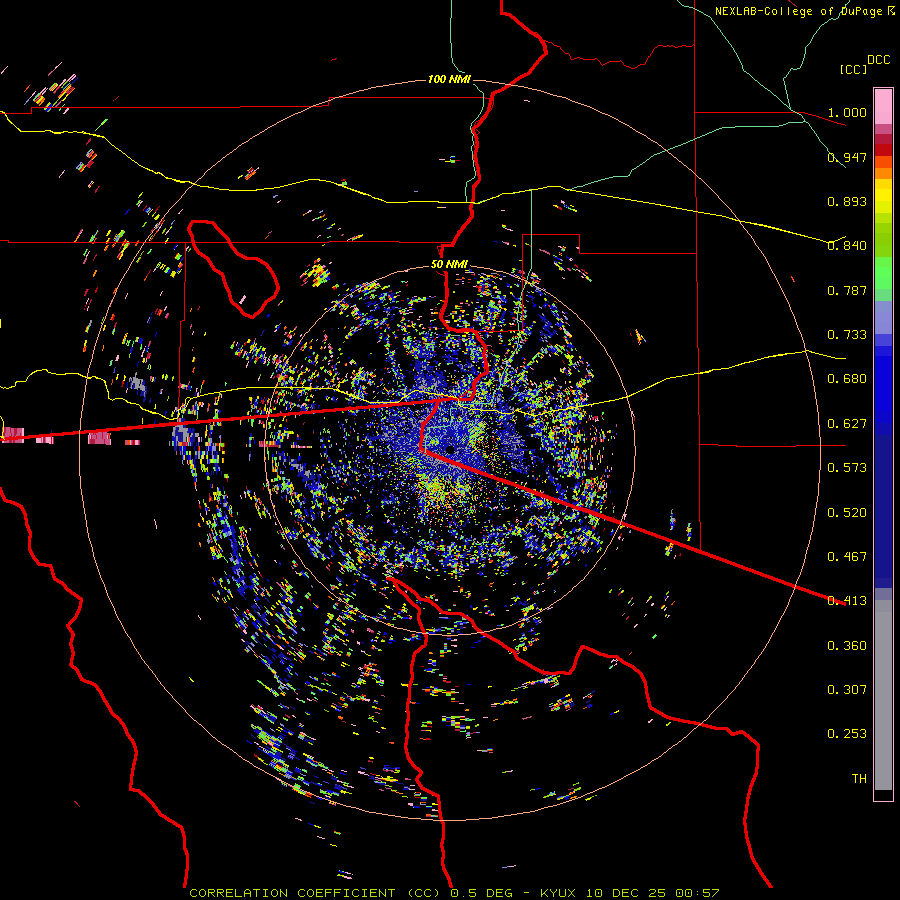Click the 0.627 color scale label

(x=847, y=423)
